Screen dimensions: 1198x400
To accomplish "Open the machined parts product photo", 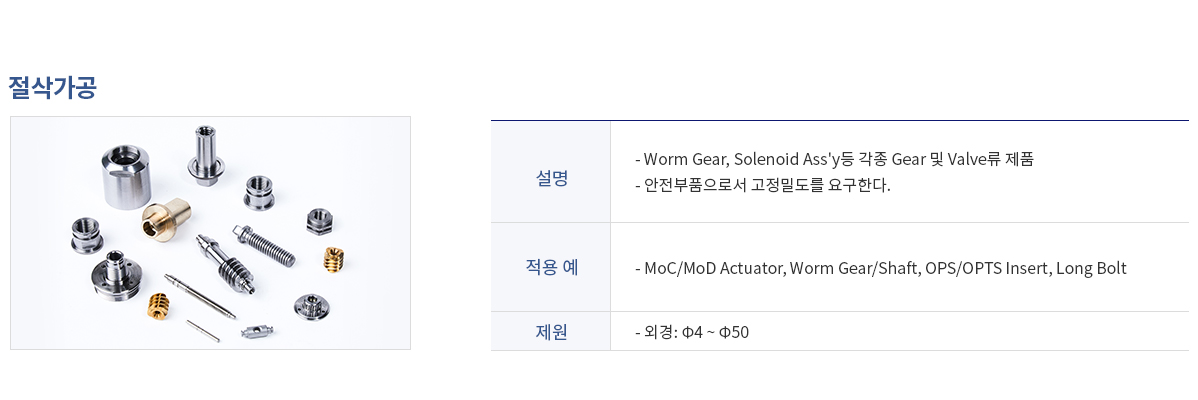I will point(210,233).
